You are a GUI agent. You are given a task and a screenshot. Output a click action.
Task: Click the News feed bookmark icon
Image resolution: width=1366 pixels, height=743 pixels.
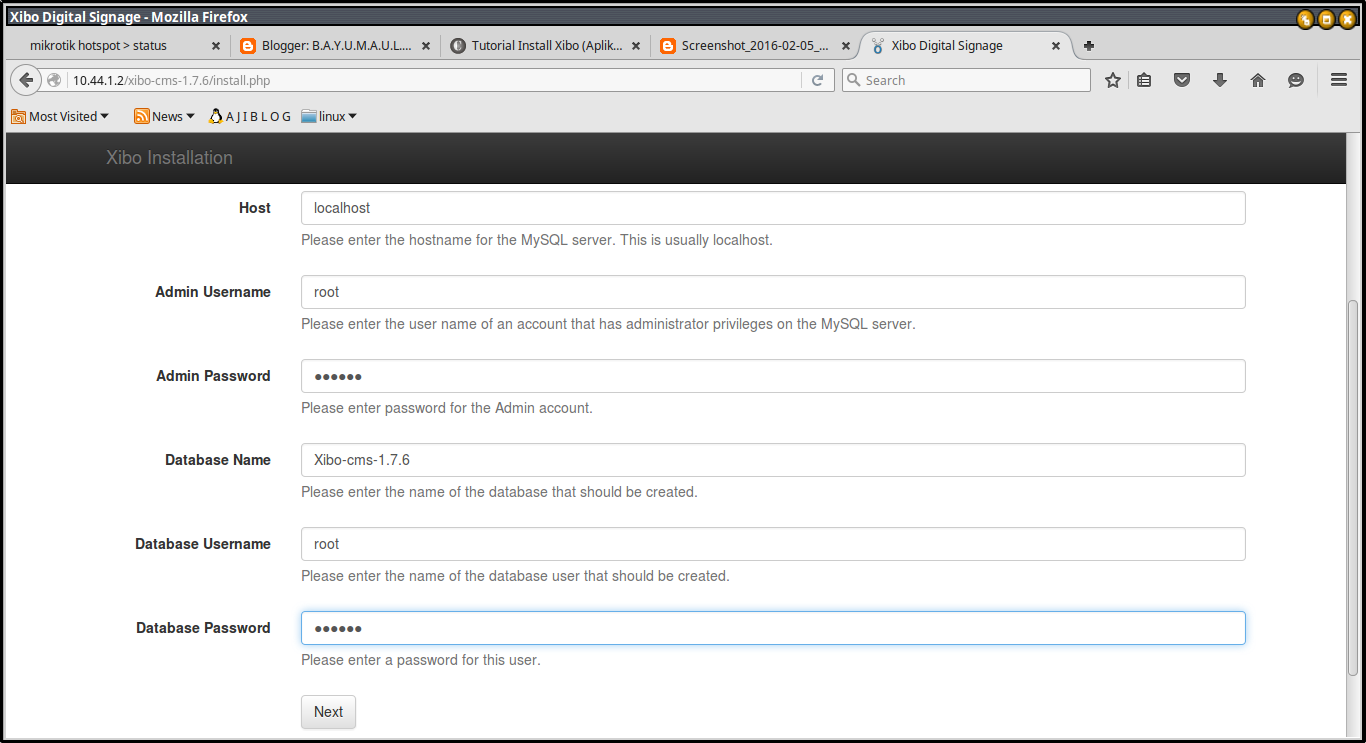coord(142,116)
